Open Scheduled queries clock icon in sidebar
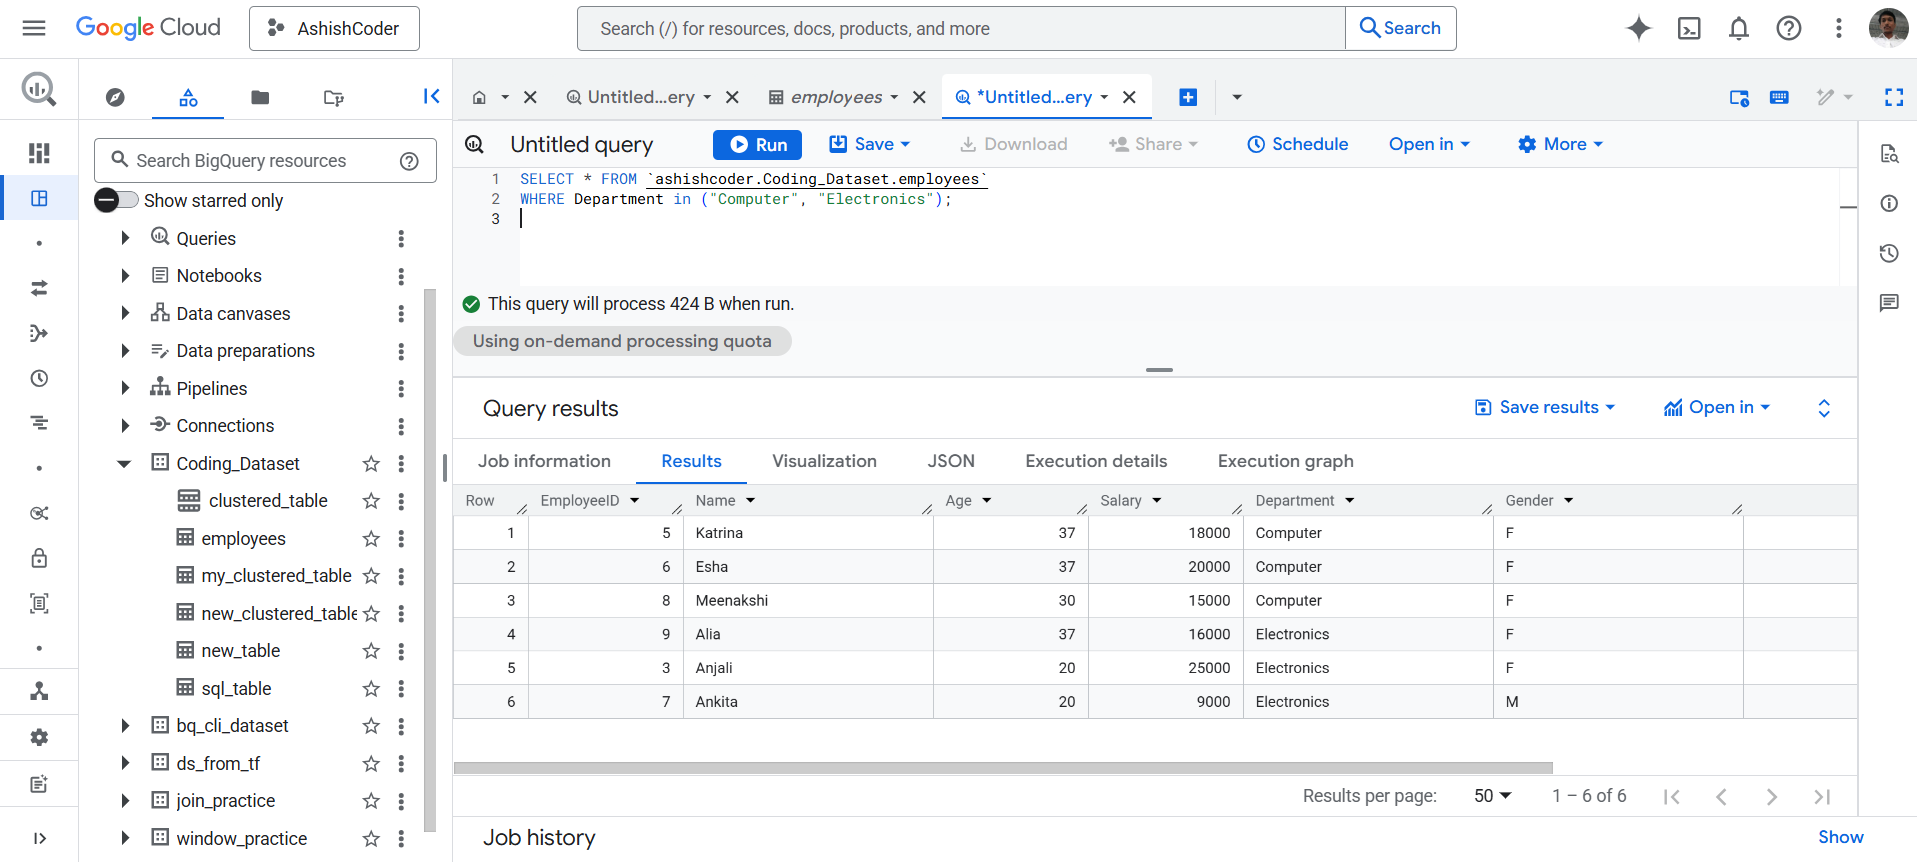 [x=39, y=378]
